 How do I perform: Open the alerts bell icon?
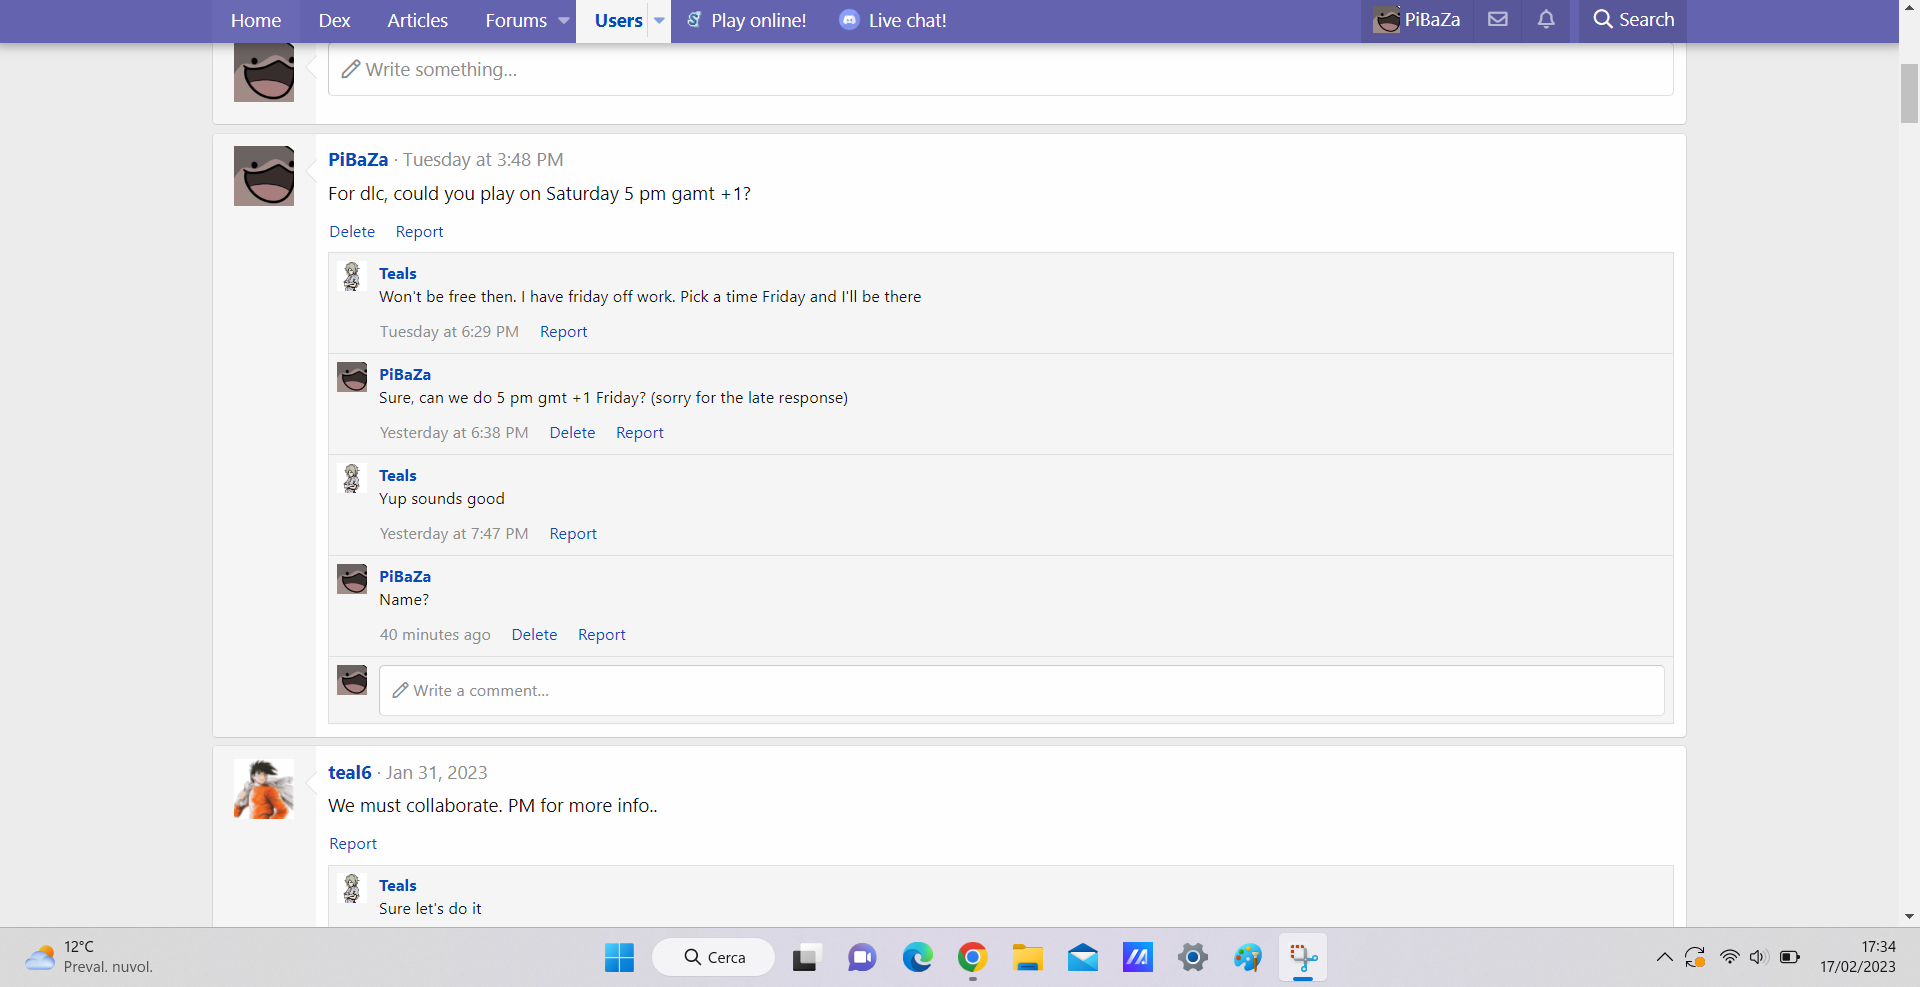click(x=1546, y=20)
